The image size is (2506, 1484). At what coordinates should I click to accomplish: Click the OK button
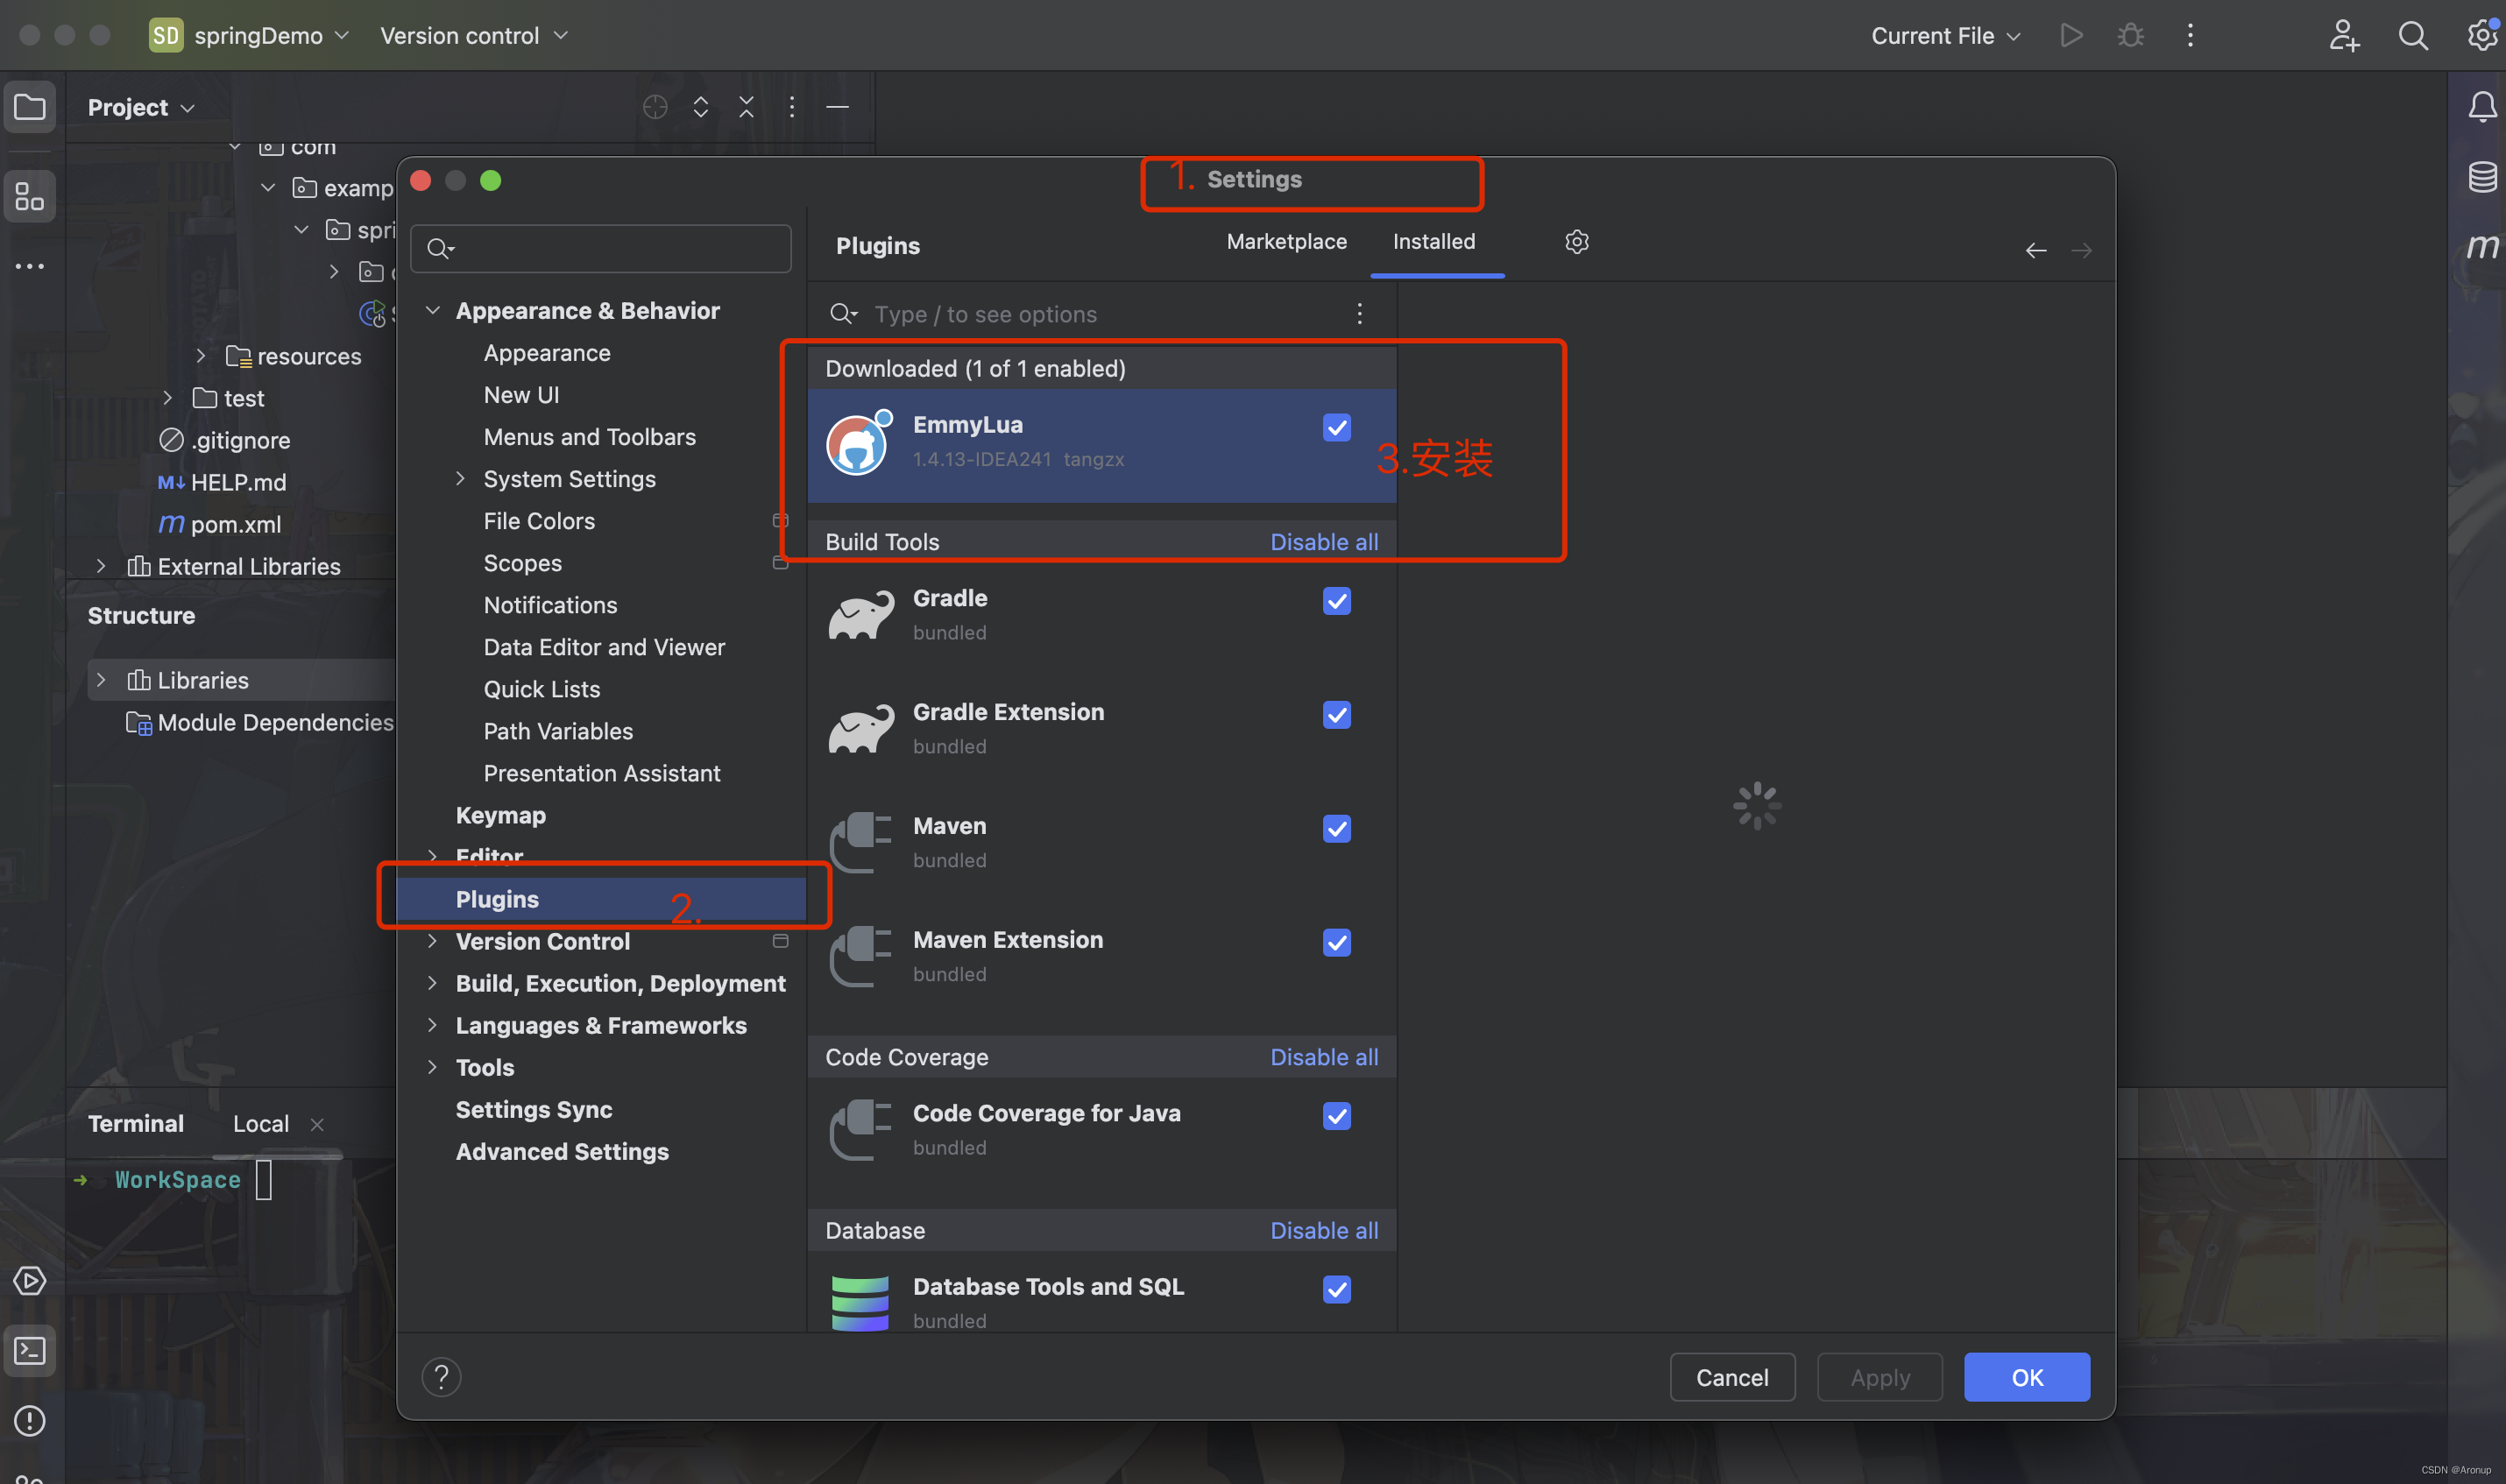pyautogui.click(x=2027, y=1377)
